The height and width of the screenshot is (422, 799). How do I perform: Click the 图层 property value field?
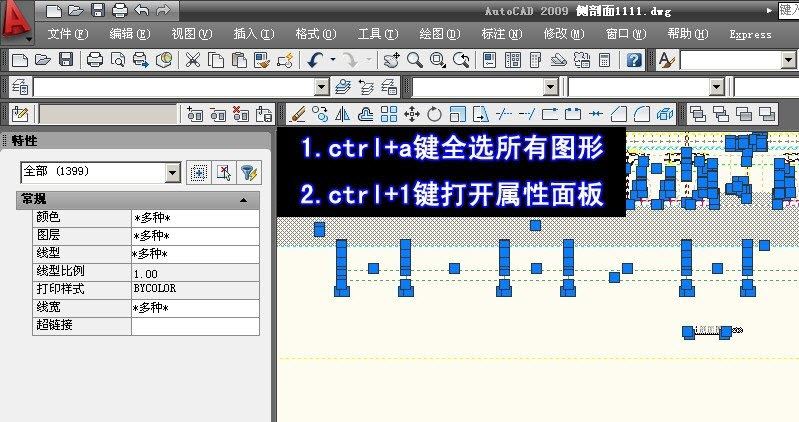tap(195, 236)
